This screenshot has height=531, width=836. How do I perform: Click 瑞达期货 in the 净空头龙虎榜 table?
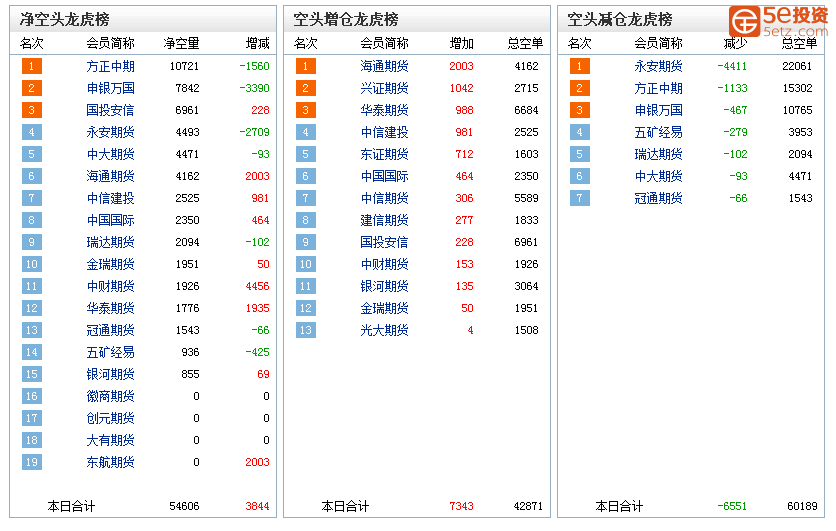click(x=110, y=242)
